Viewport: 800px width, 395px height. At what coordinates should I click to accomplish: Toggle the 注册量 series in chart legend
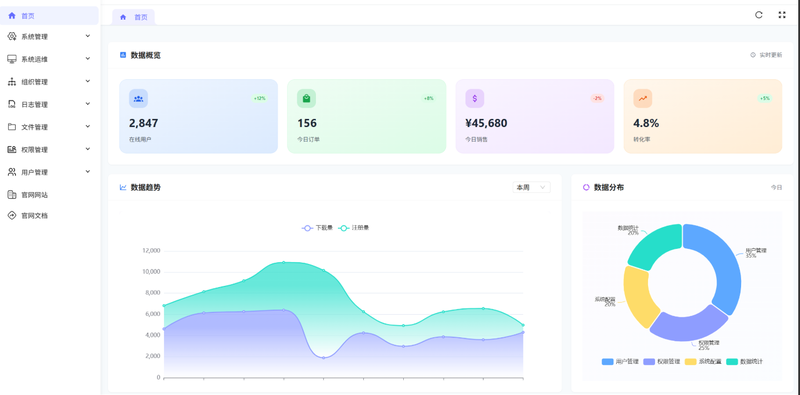[354, 228]
